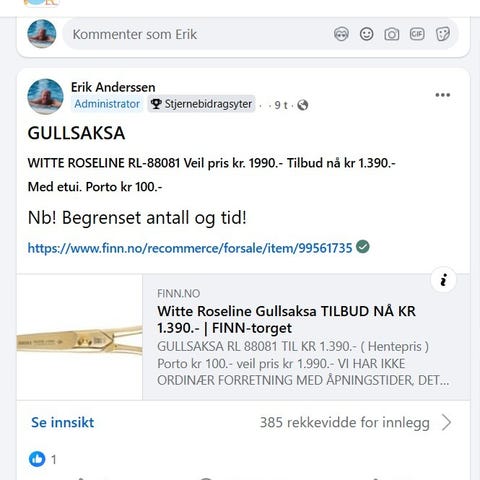Viewport: 480px width, 480px height.
Task: Open Se innsikt post insights
Action: point(63,422)
